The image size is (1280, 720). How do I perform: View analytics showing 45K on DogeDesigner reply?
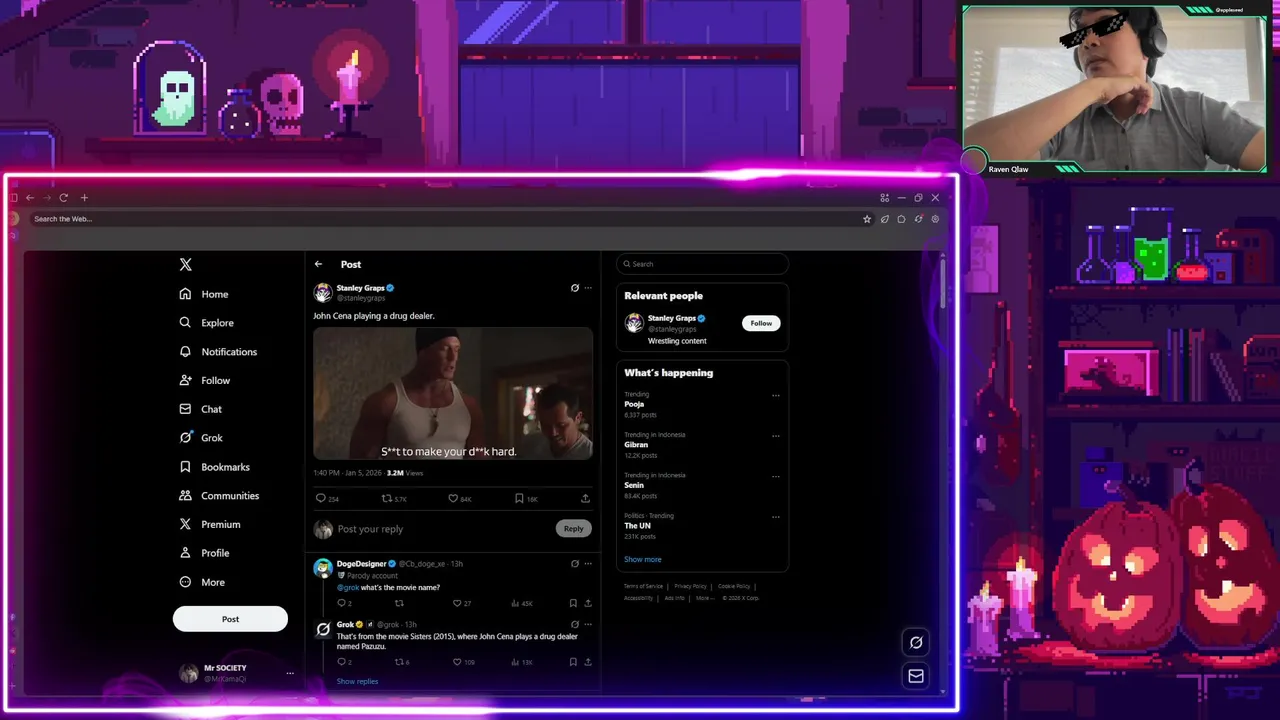[521, 603]
